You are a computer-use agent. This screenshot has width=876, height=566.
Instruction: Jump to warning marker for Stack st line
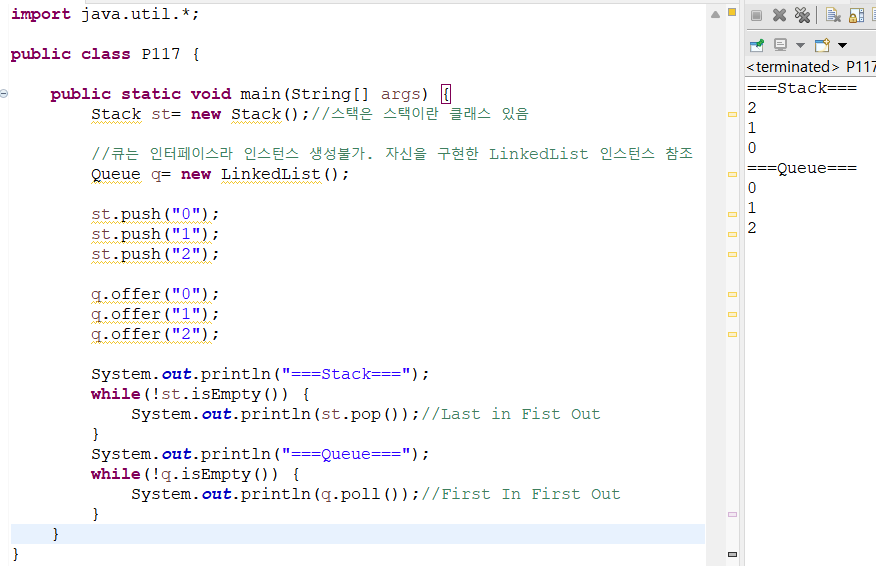click(x=732, y=114)
